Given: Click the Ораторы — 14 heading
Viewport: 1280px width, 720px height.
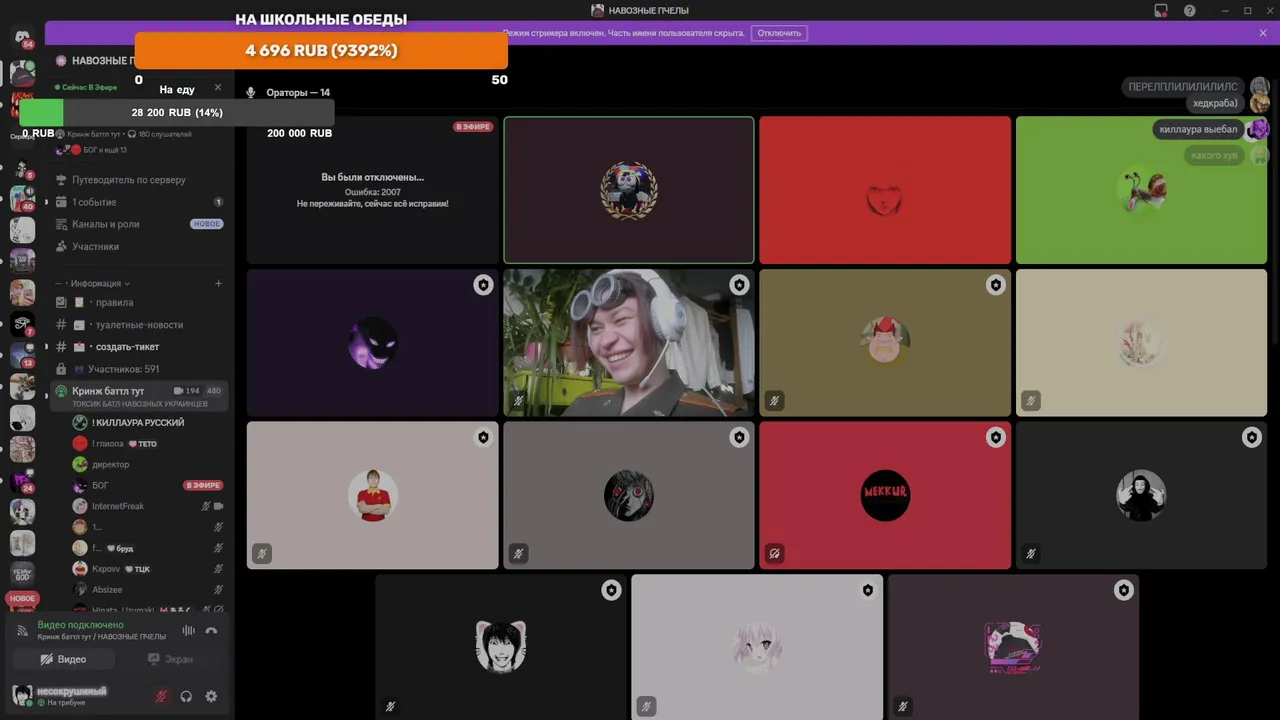Looking at the screenshot, I should point(298,92).
